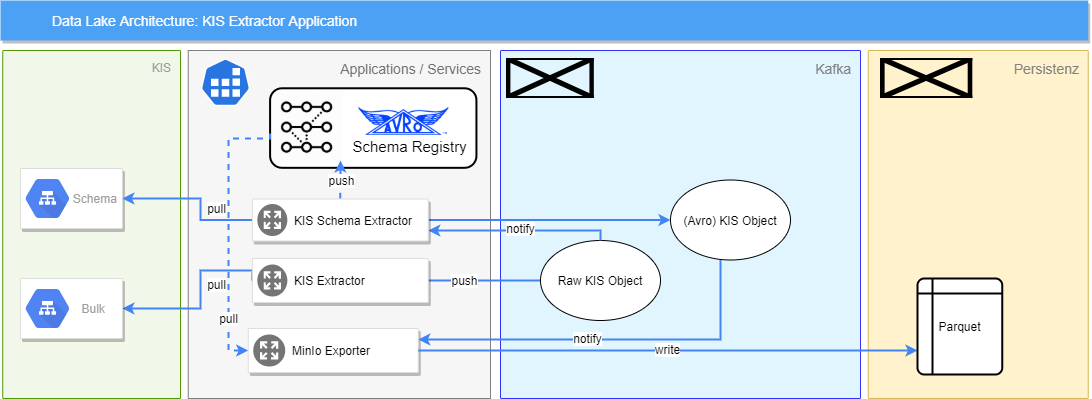Click the 'Persistenz' panel heading

pos(1047,69)
